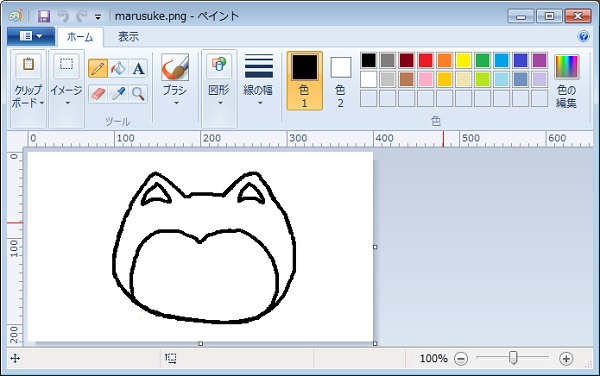Screen dimensions: 600x376
Task: Click the selection size icon in status bar
Action: coord(171,358)
